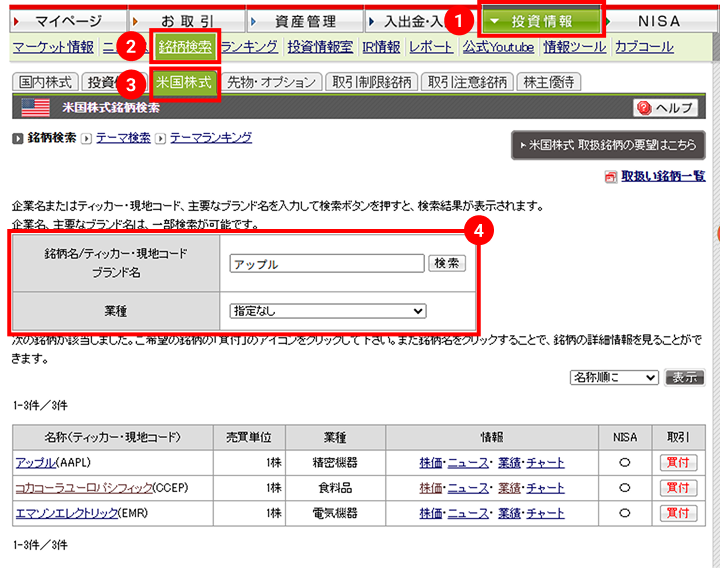Click the brand name search input field
Viewport: 720px width, 568px height.
pyautogui.click(x=327, y=264)
